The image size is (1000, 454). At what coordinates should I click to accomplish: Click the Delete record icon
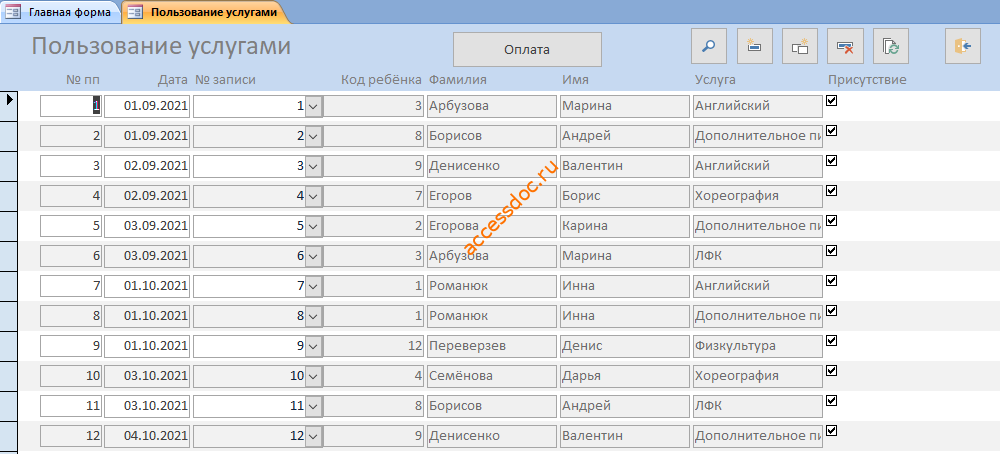point(845,46)
